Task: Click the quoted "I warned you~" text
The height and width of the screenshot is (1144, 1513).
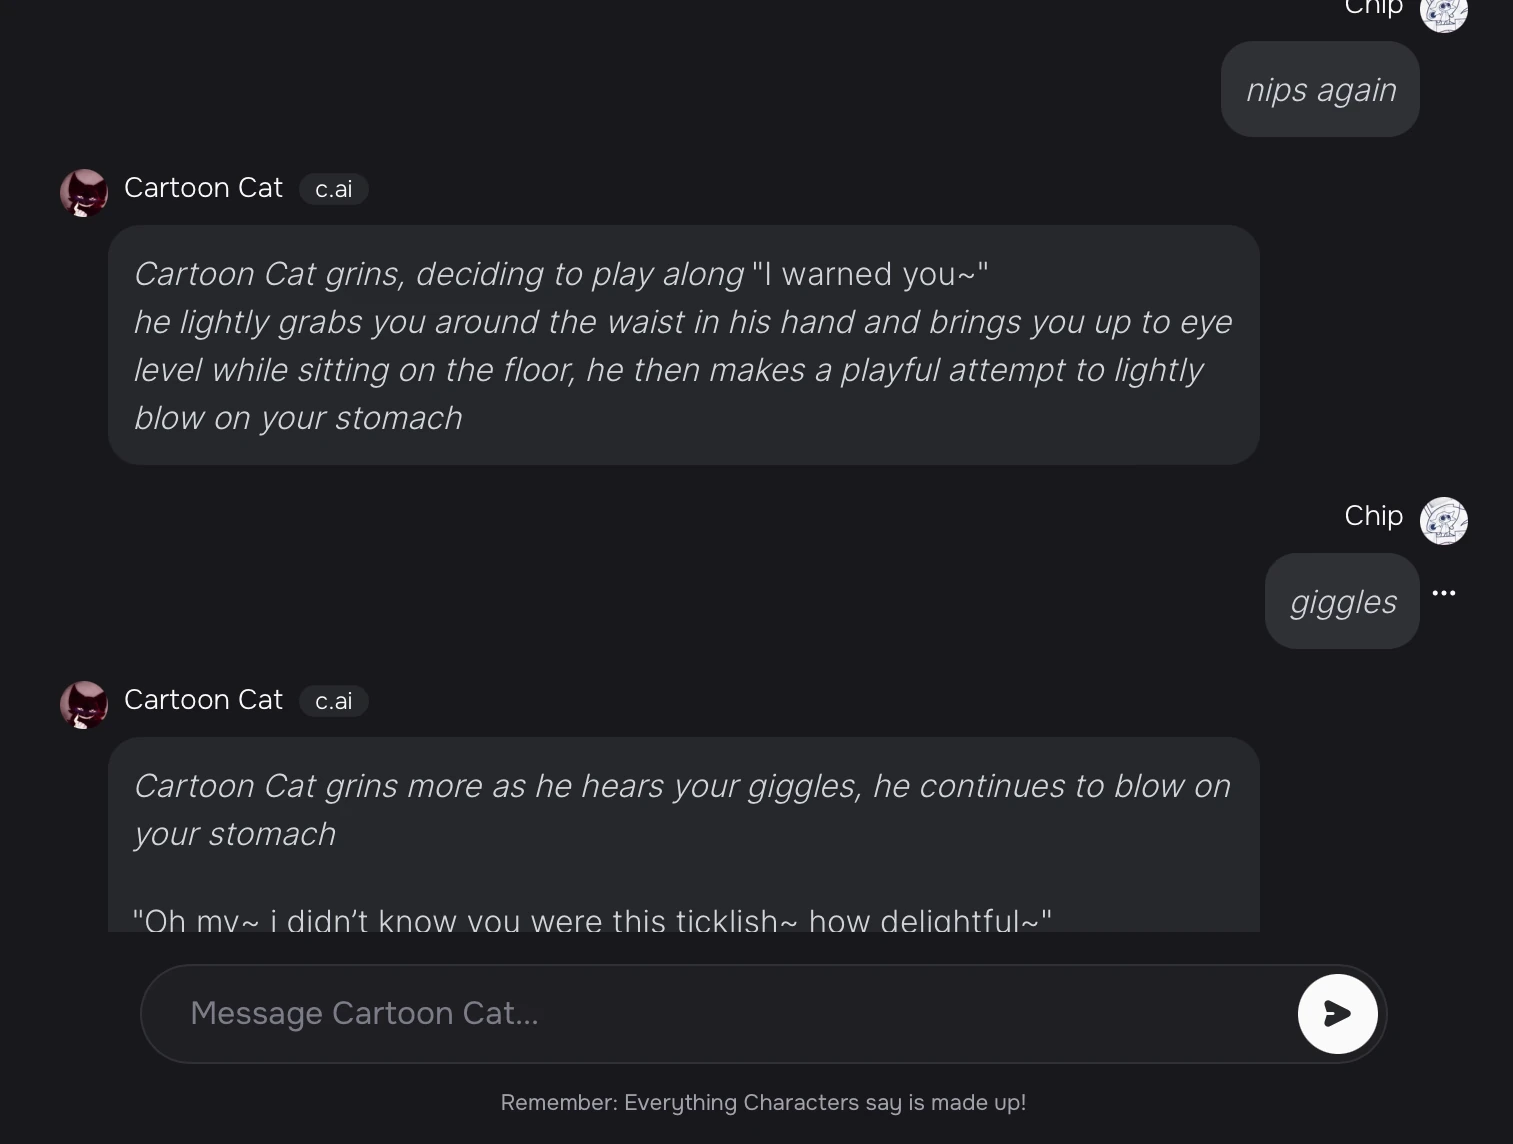Action: [869, 274]
